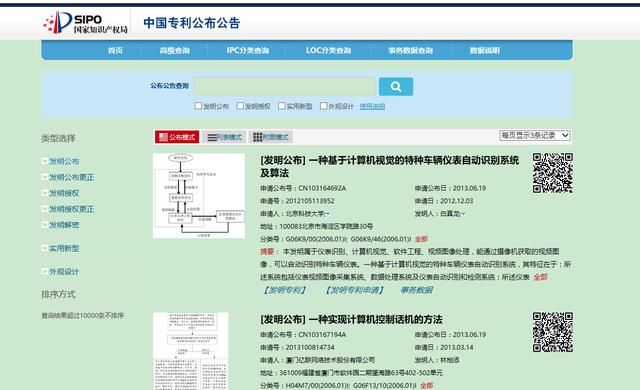Select 发明公布更正 in the type sidebar
Viewport: 640px width, 390px height.
[x=71, y=177]
